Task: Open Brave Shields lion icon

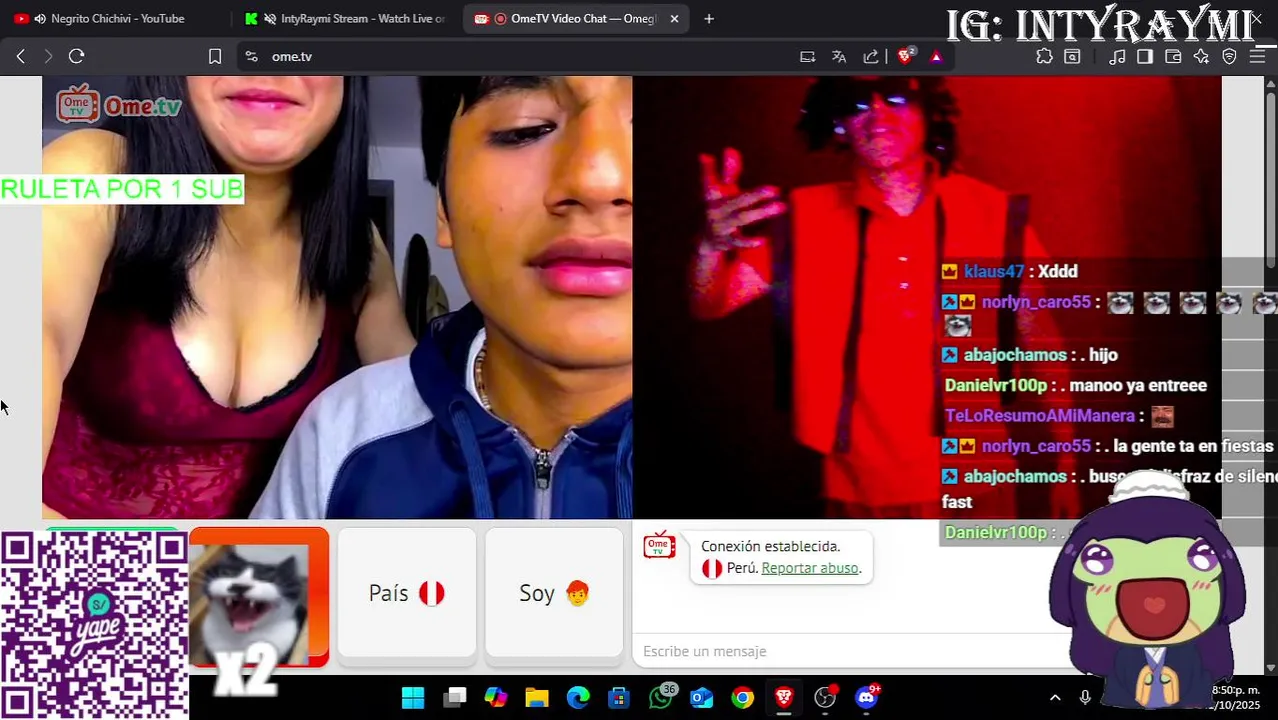Action: click(905, 57)
